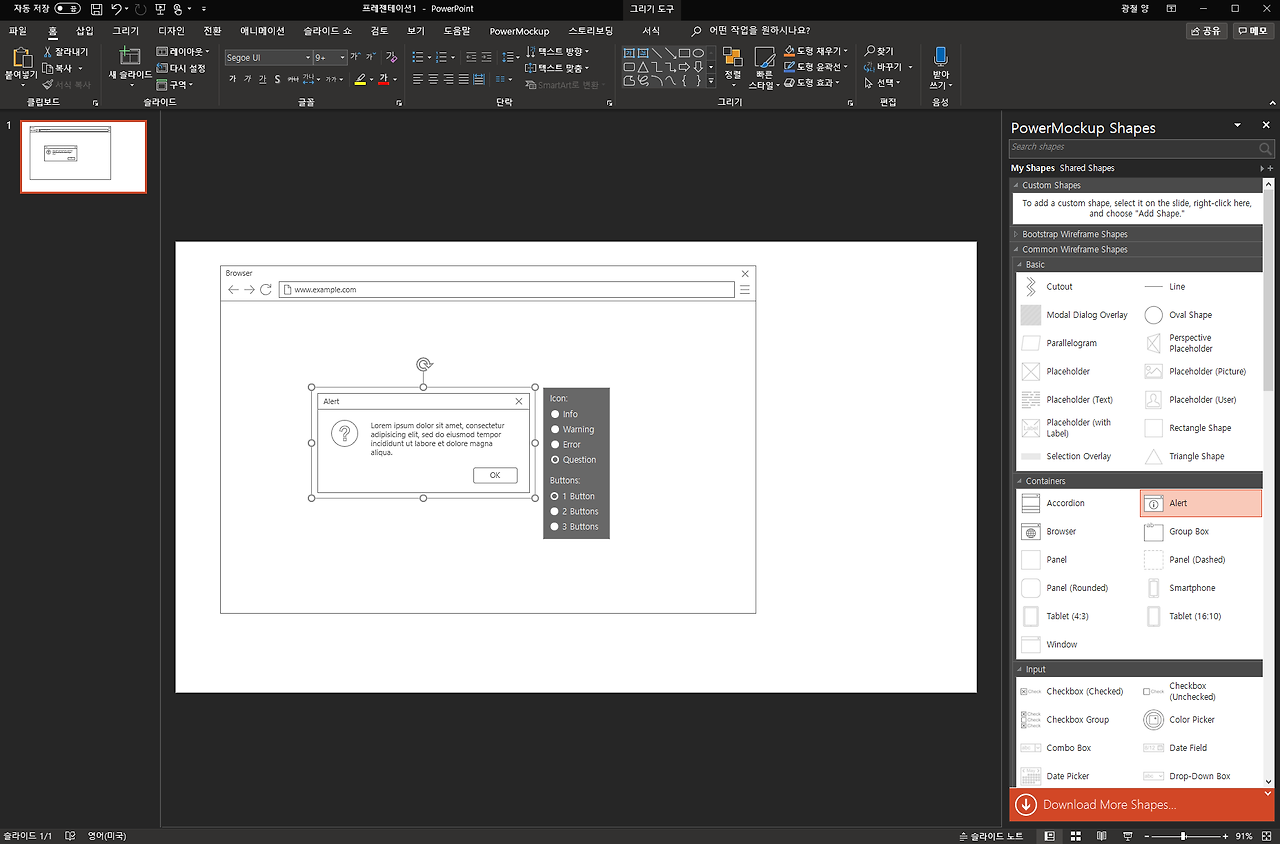The image size is (1280, 844).
Task: Click the Find (찾기) magnifier icon
Action: click(871, 51)
